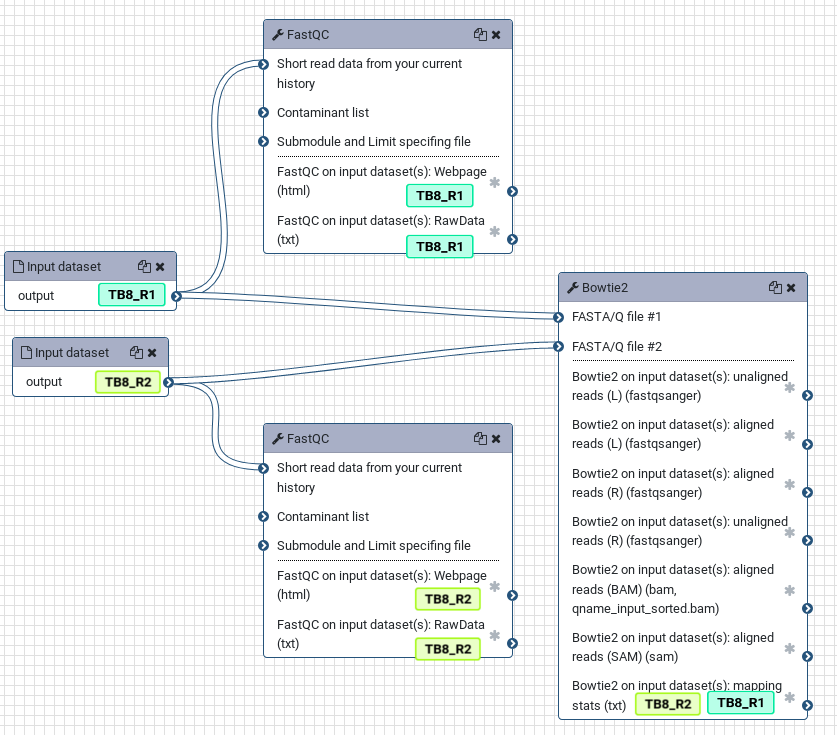Toggle asterisk for top FastQC RawData output
Screen dimensions: 837x735
[495, 232]
